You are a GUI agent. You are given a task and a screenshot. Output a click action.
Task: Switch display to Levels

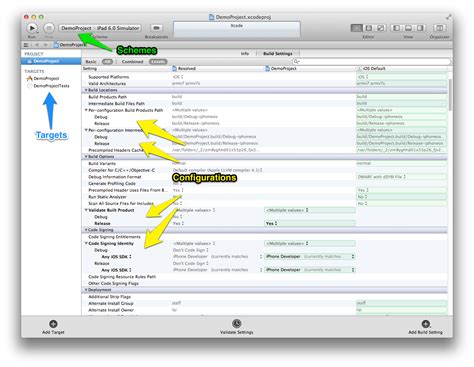[x=158, y=62]
